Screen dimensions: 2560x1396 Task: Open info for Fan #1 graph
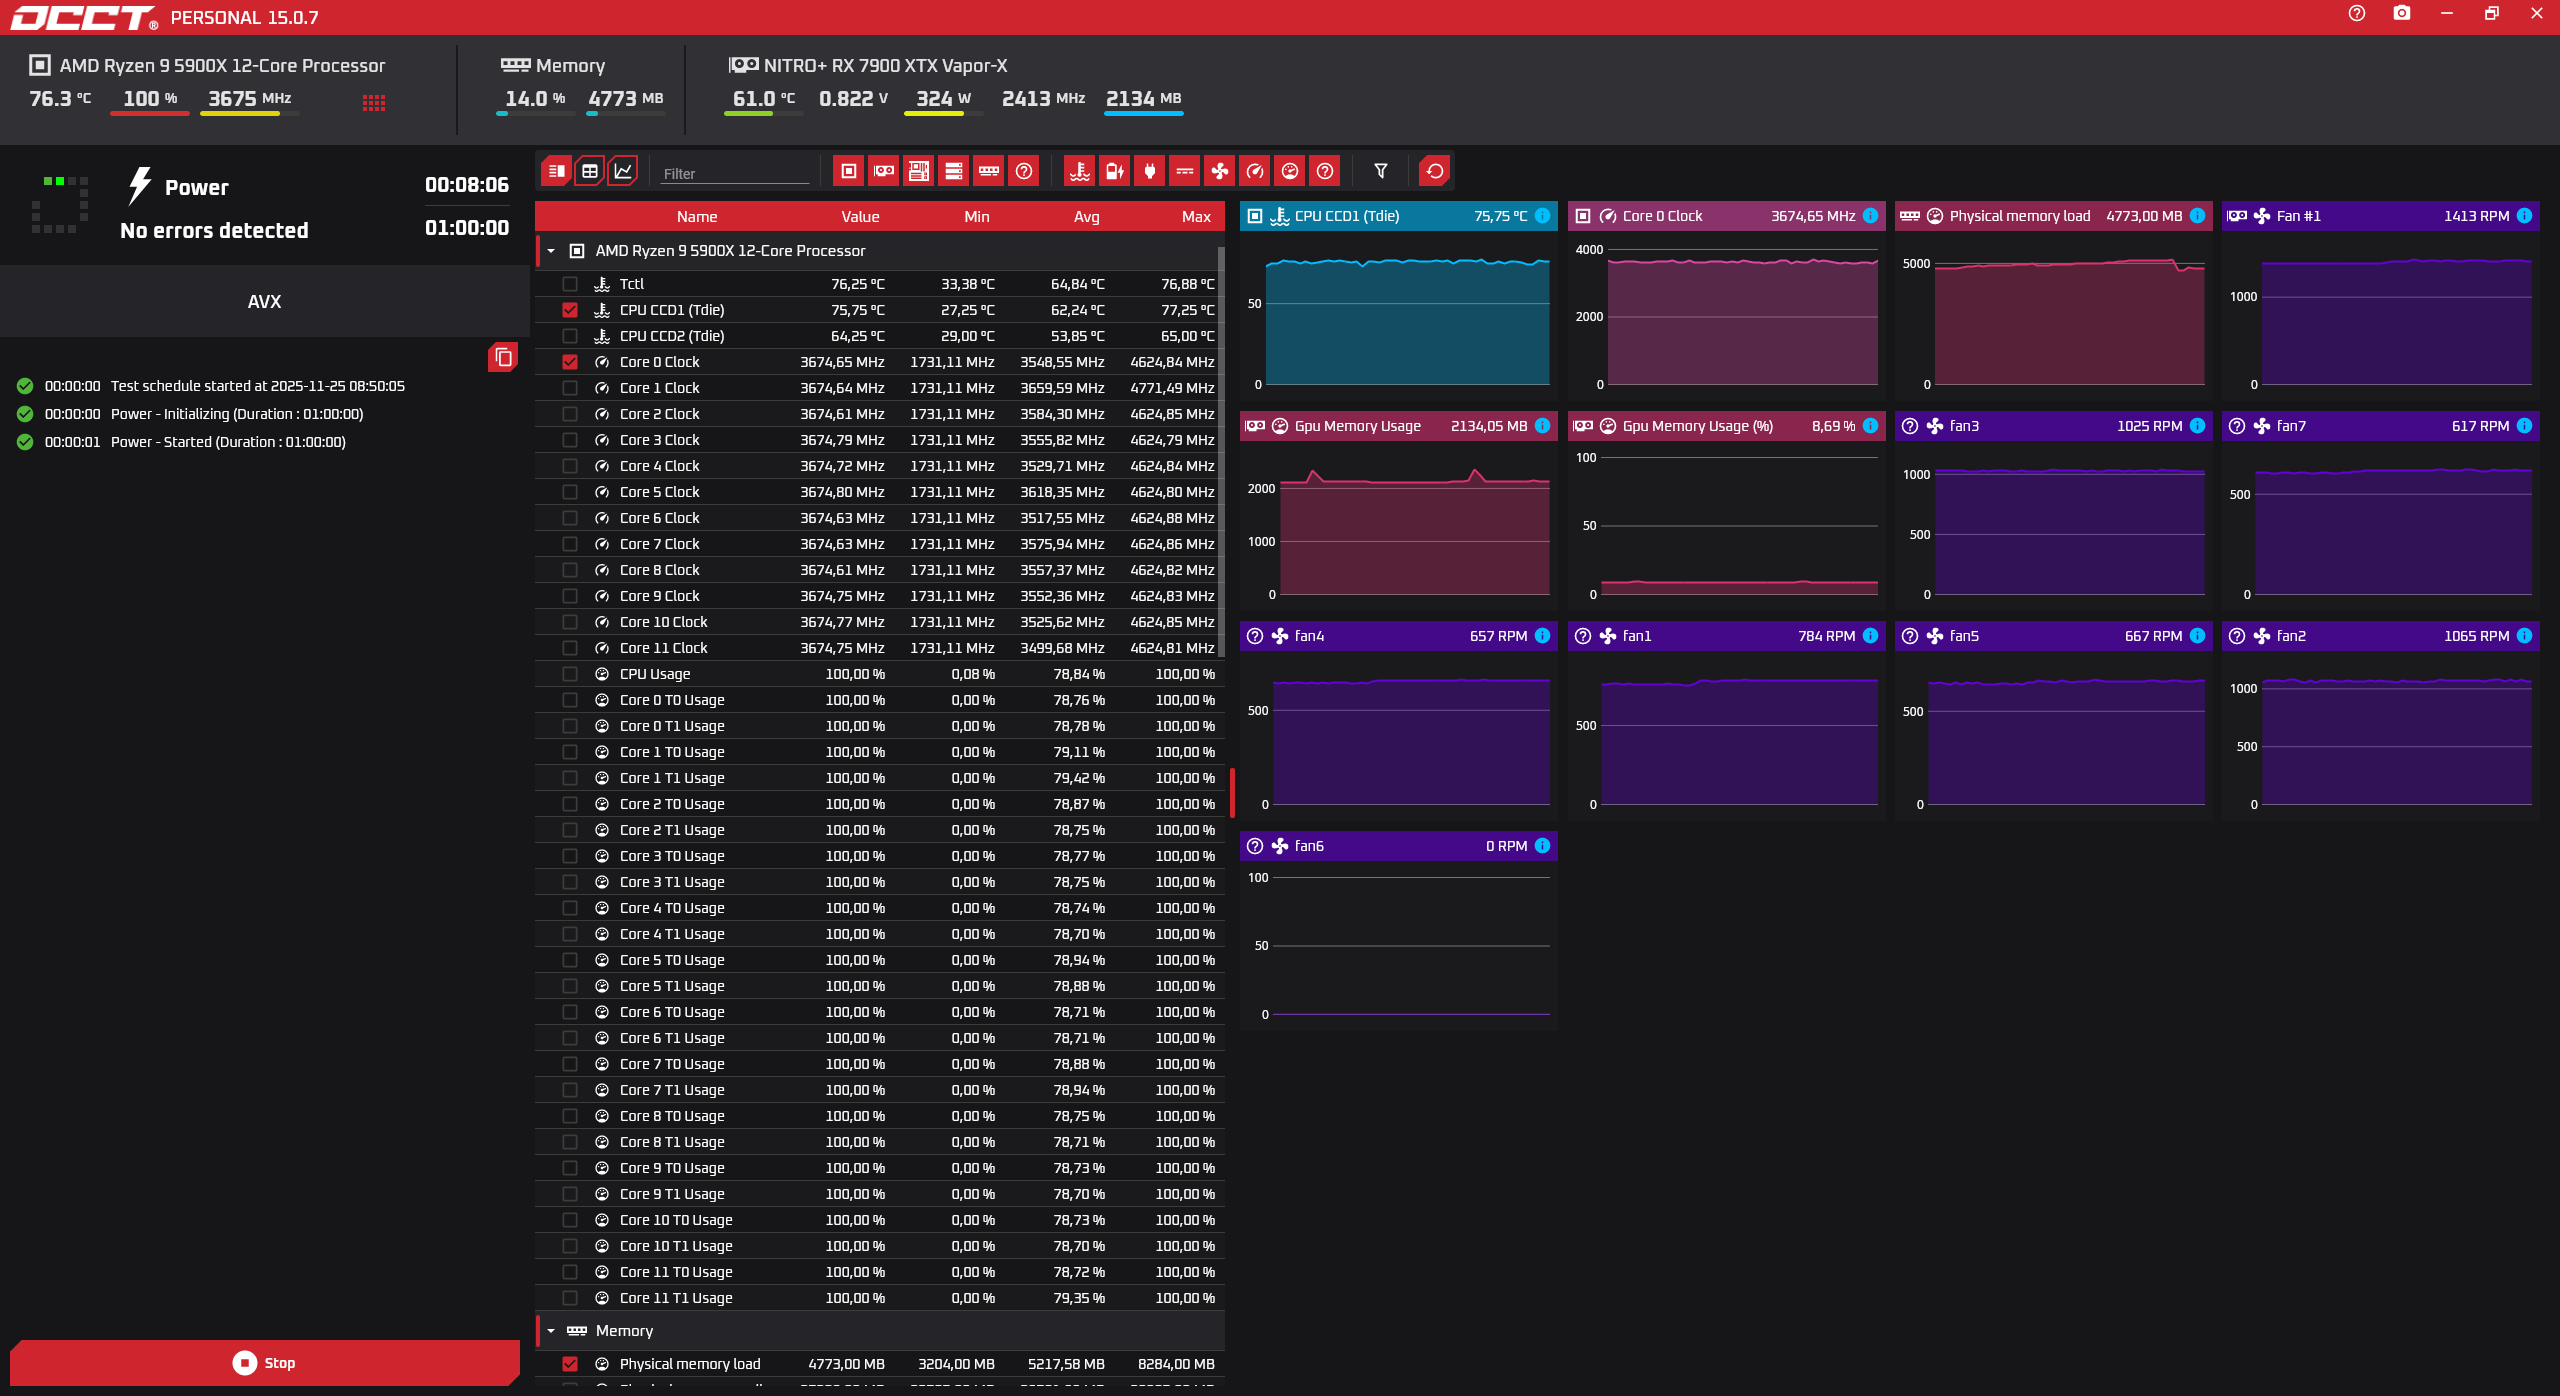(x=2525, y=216)
